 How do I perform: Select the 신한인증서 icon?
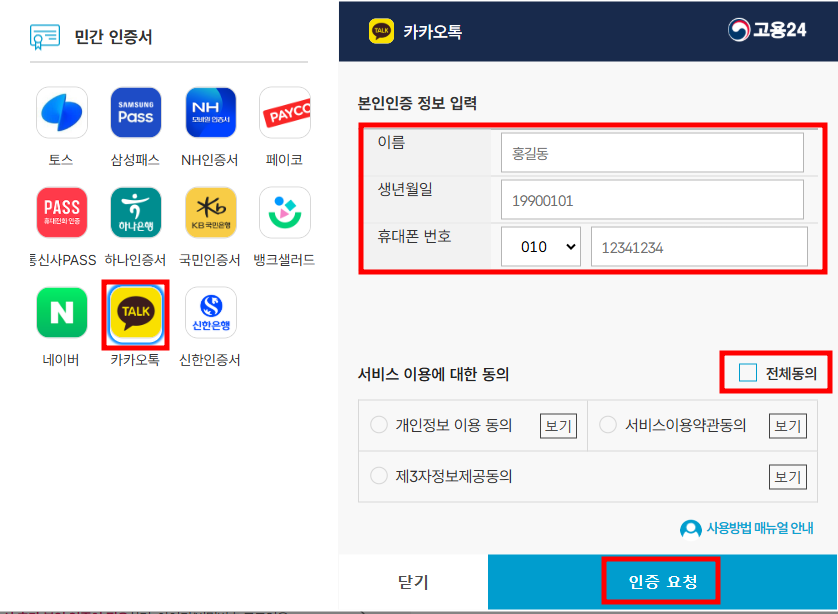[x=211, y=313]
